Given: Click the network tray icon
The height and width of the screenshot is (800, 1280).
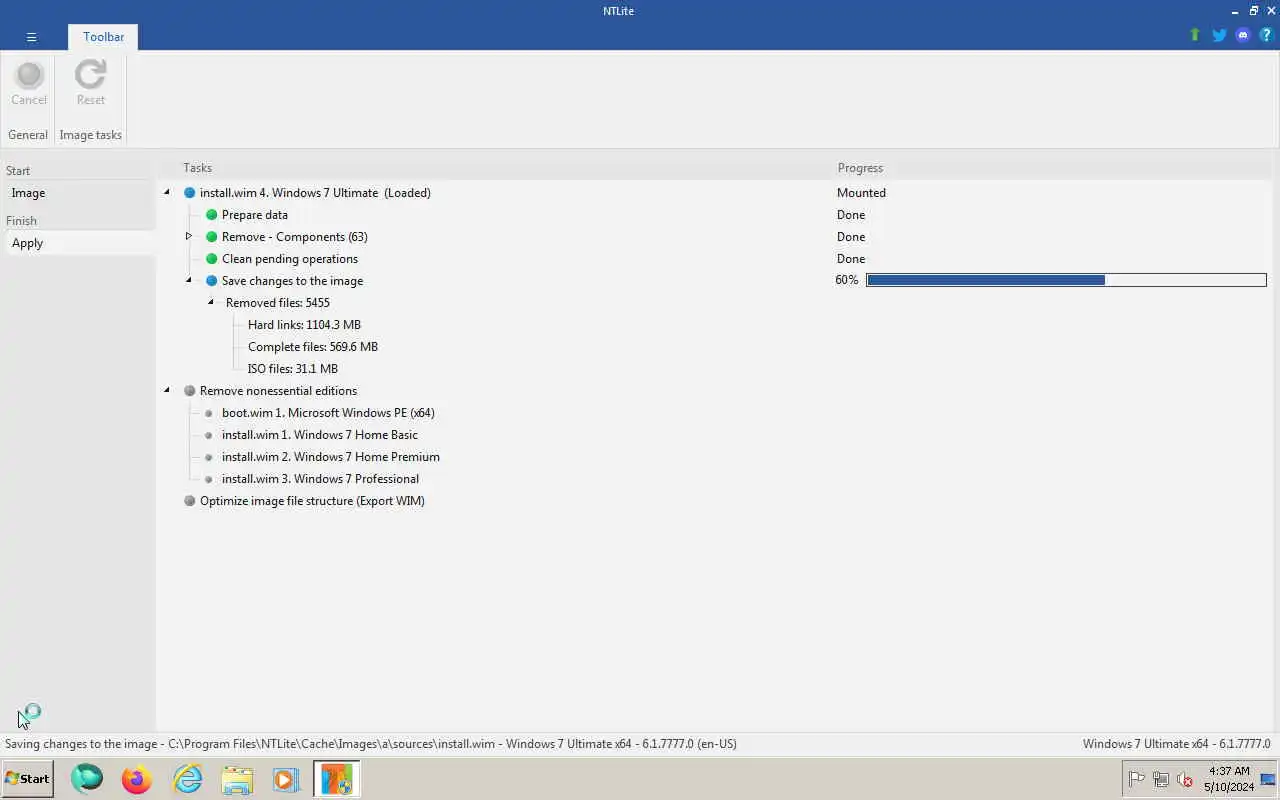Looking at the screenshot, I should pyautogui.click(x=1161, y=779).
